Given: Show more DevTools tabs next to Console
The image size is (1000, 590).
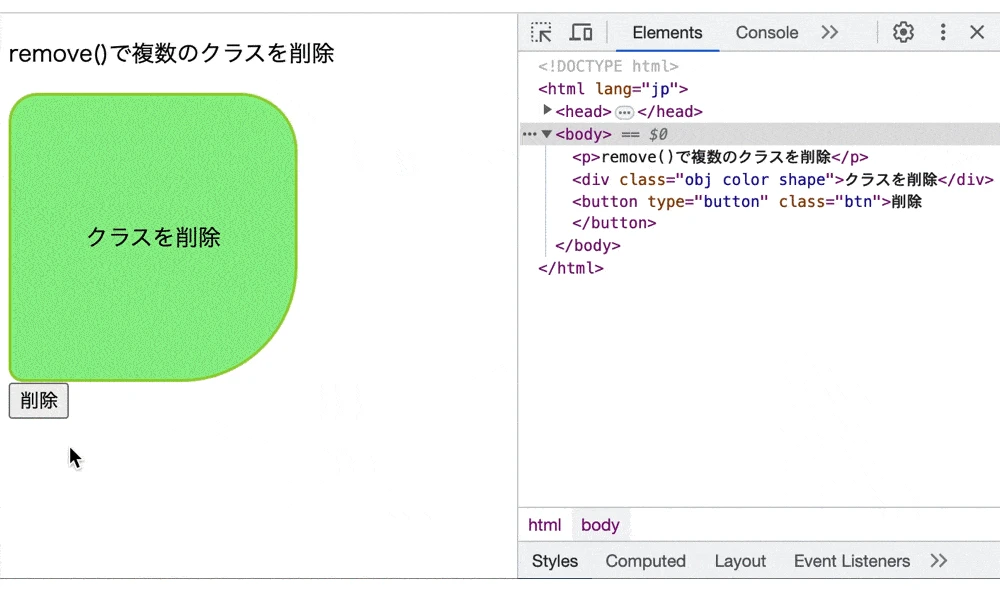Looking at the screenshot, I should (830, 32).
